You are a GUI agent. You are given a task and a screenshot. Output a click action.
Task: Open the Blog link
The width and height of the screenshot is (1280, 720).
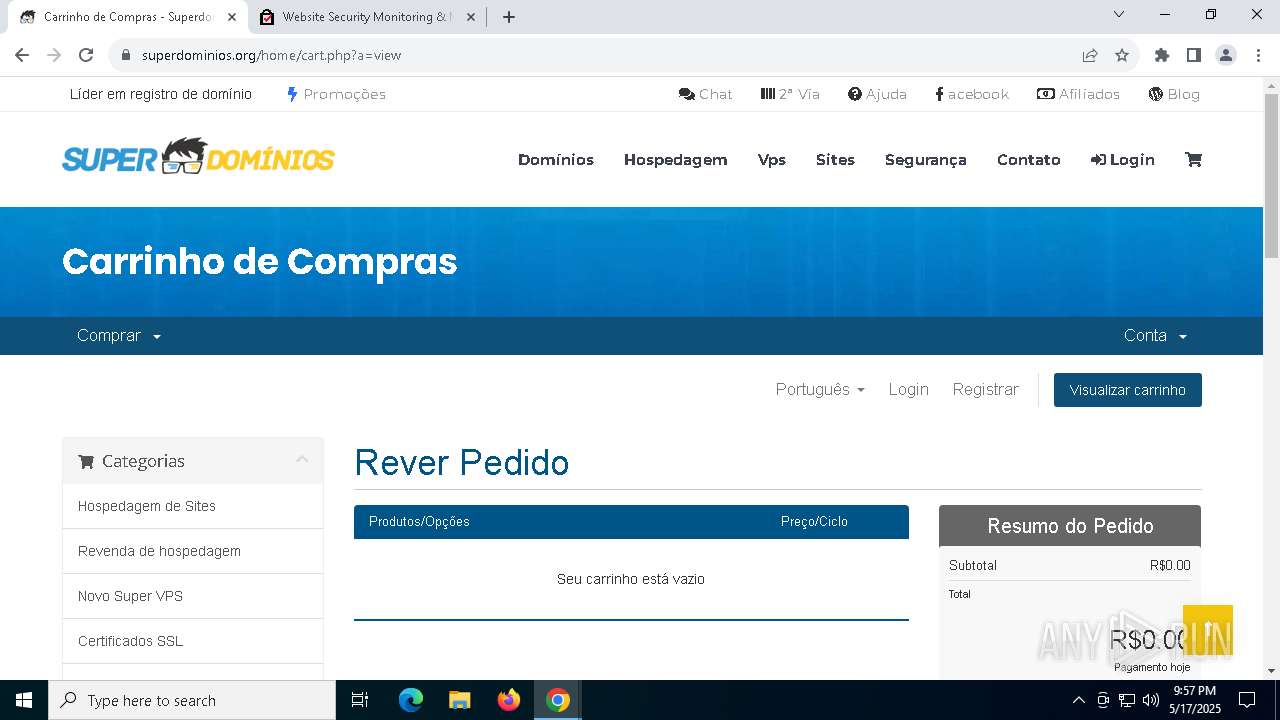point(1174,94)
